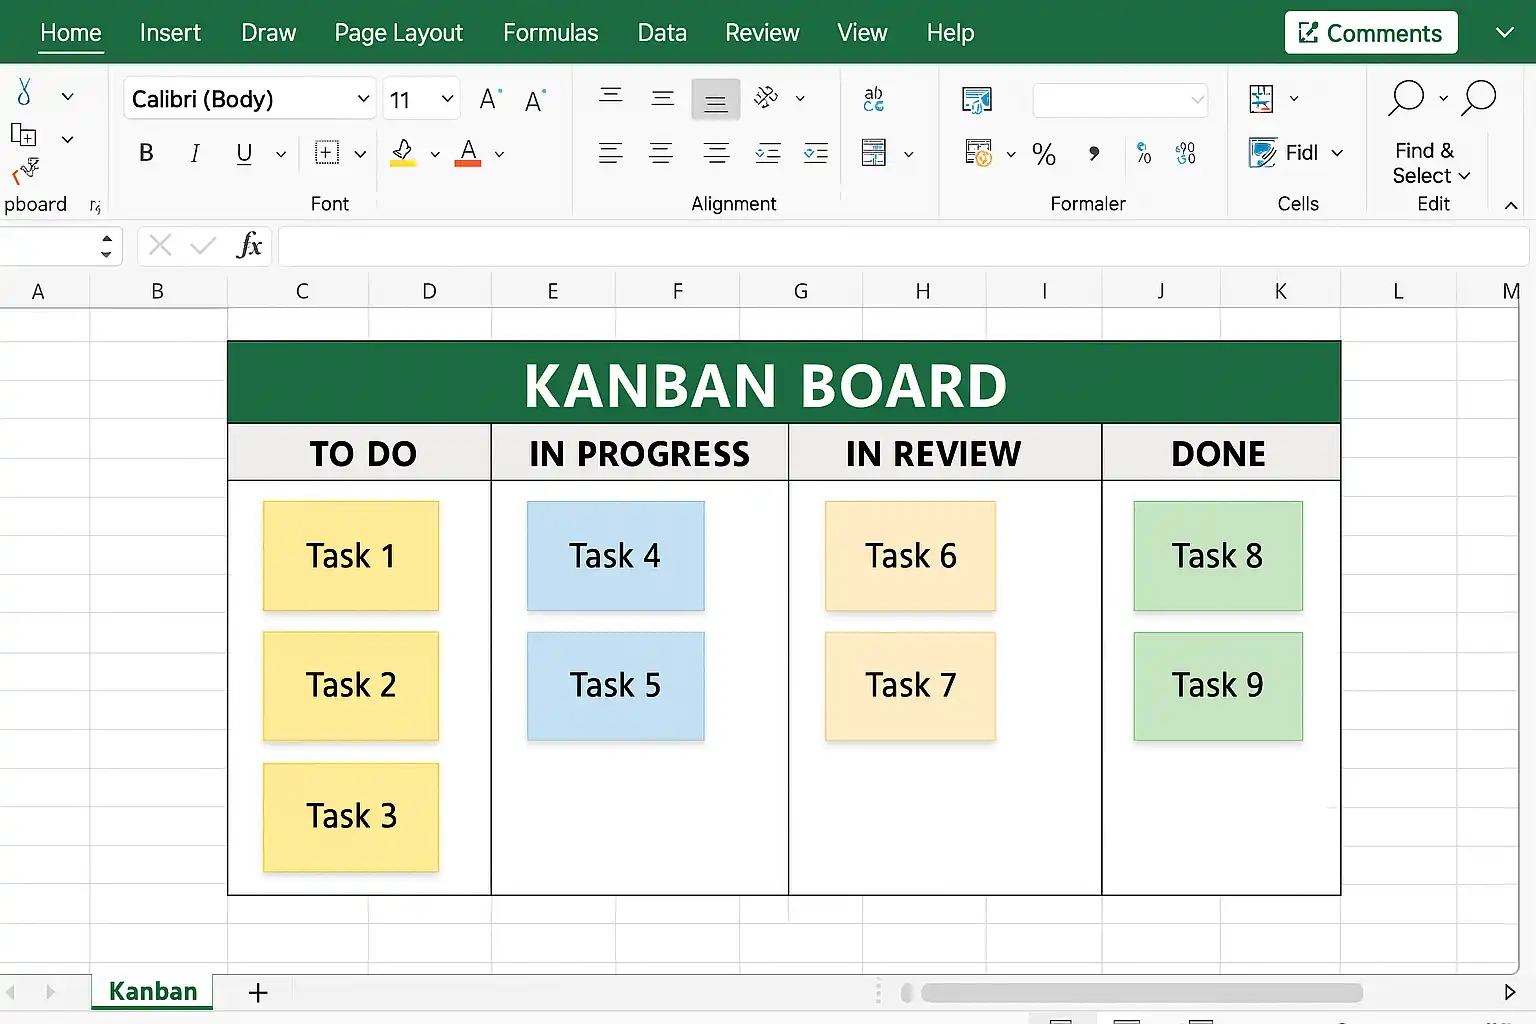Viewport: 1536px width, 1024px height.
Task: Toggle Center horizontal alignment
Action: [661, 153]
